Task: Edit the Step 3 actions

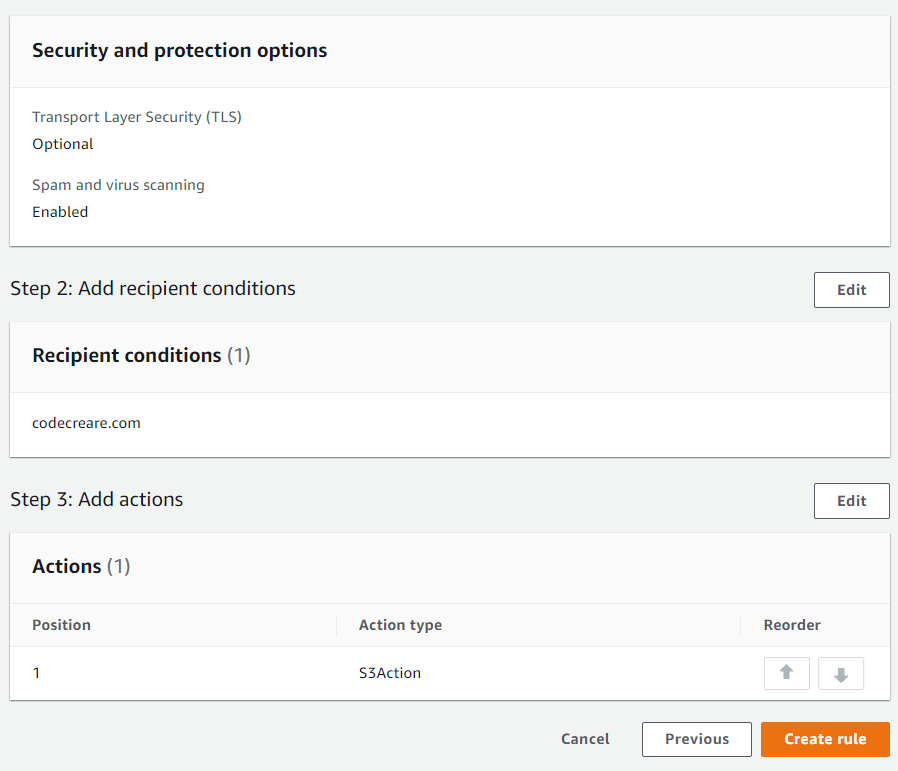Action: 851,501
